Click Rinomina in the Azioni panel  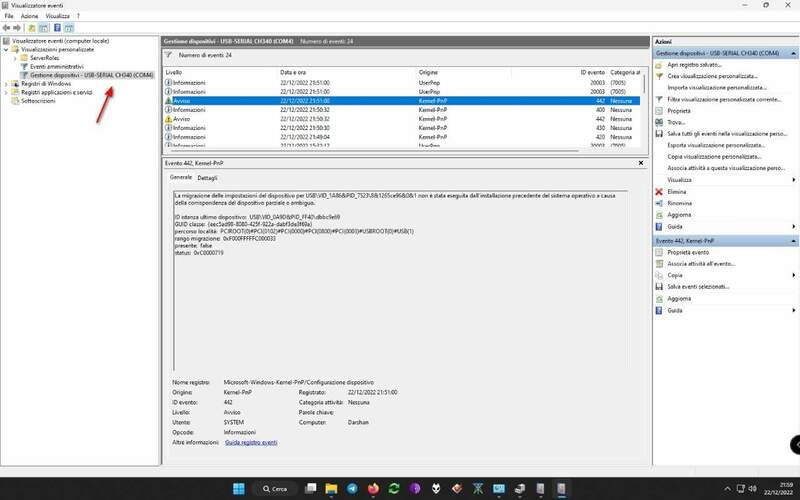click(x=680, y=203)
